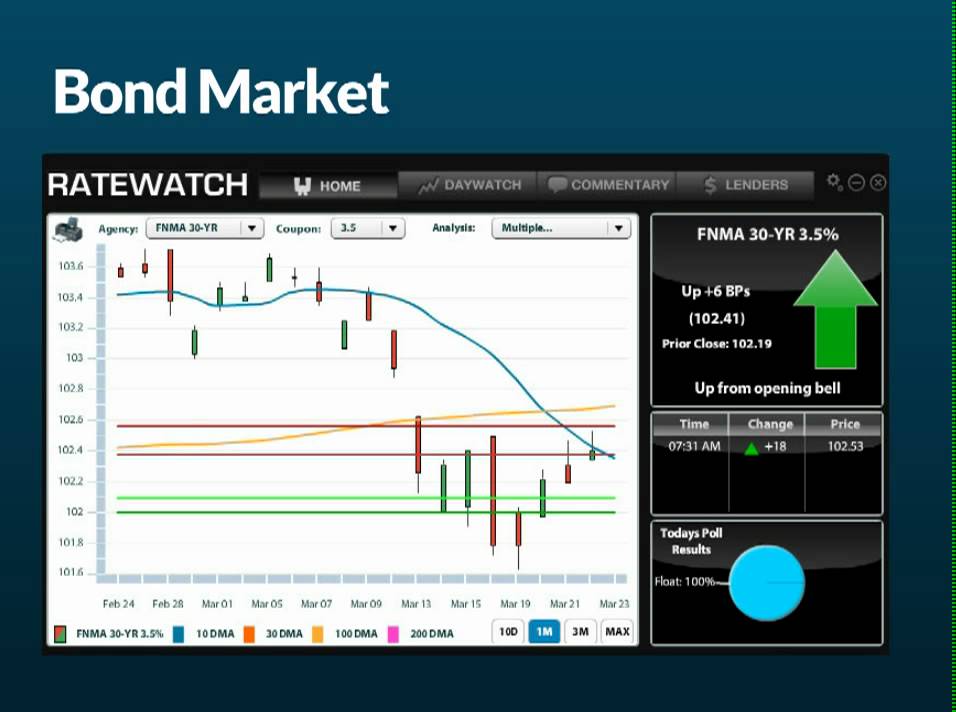The image size is (956, 712).
Task: Click the orange 30 DMA legend swatch
Action: [x=249, y=634]
